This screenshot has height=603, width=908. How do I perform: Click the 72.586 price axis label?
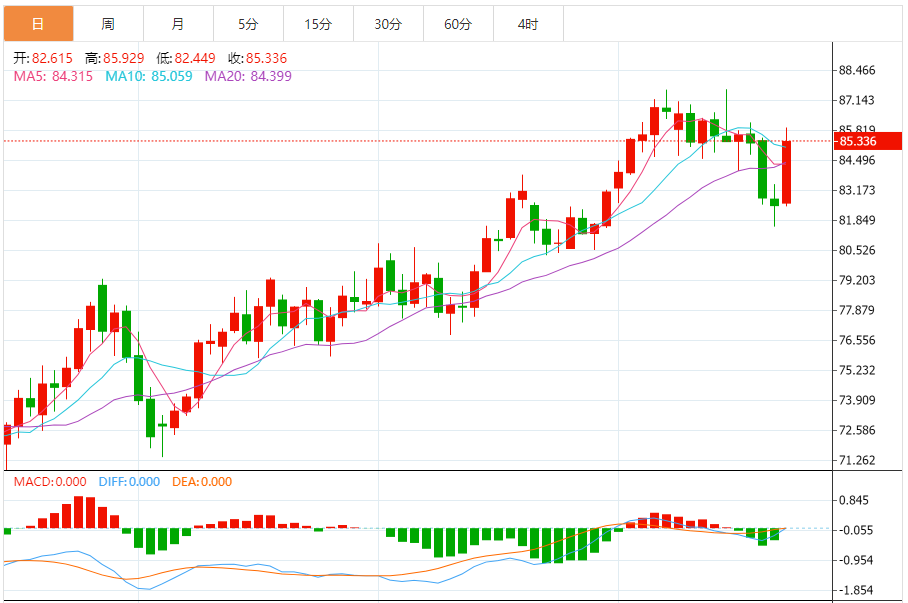(x=857, y=430)
